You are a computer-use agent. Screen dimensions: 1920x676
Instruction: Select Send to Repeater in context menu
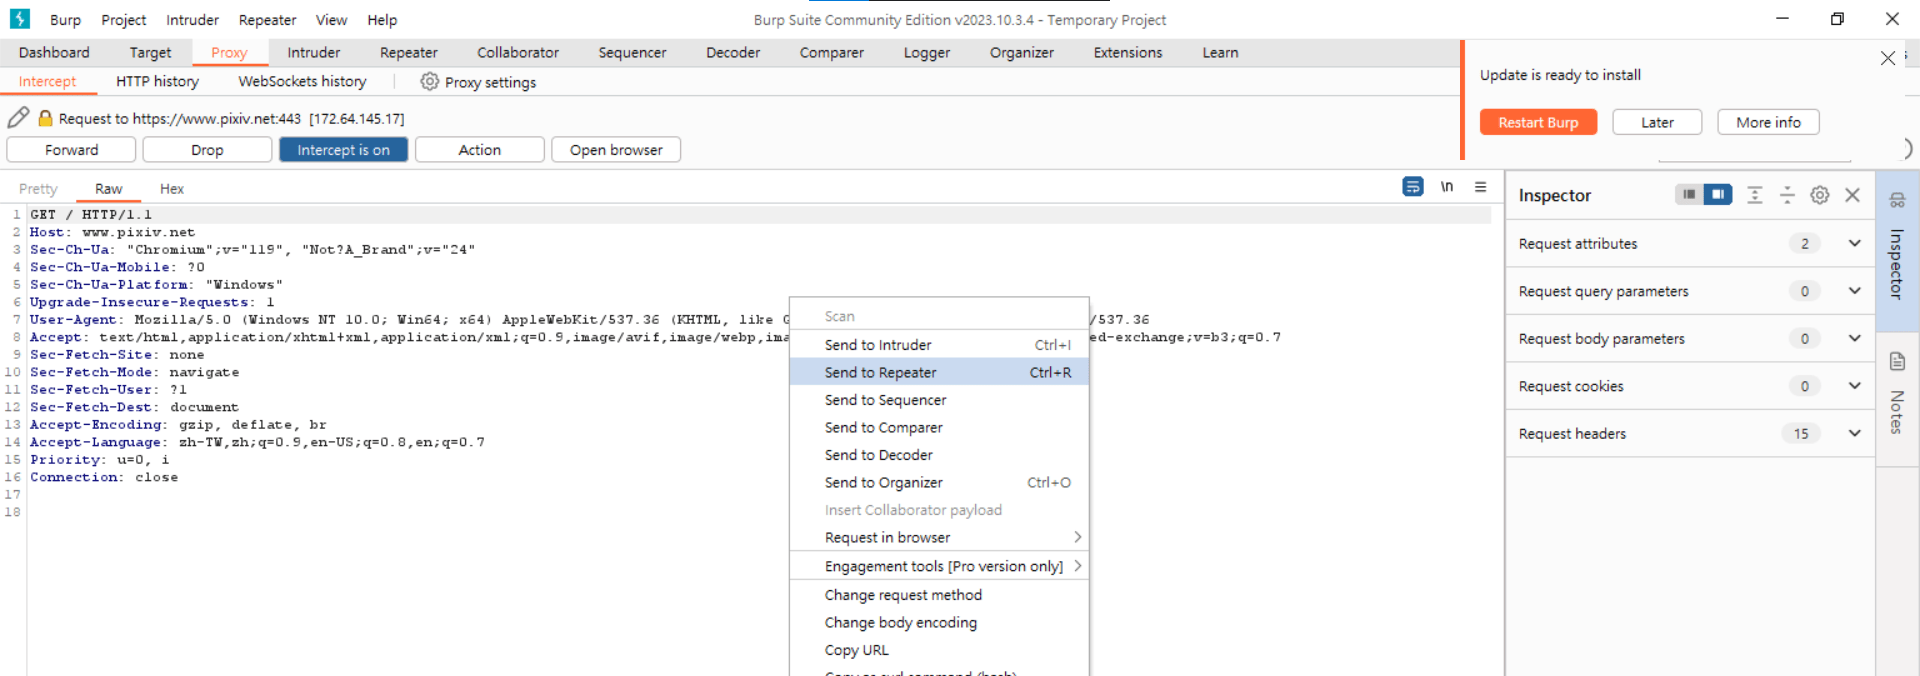939,372
